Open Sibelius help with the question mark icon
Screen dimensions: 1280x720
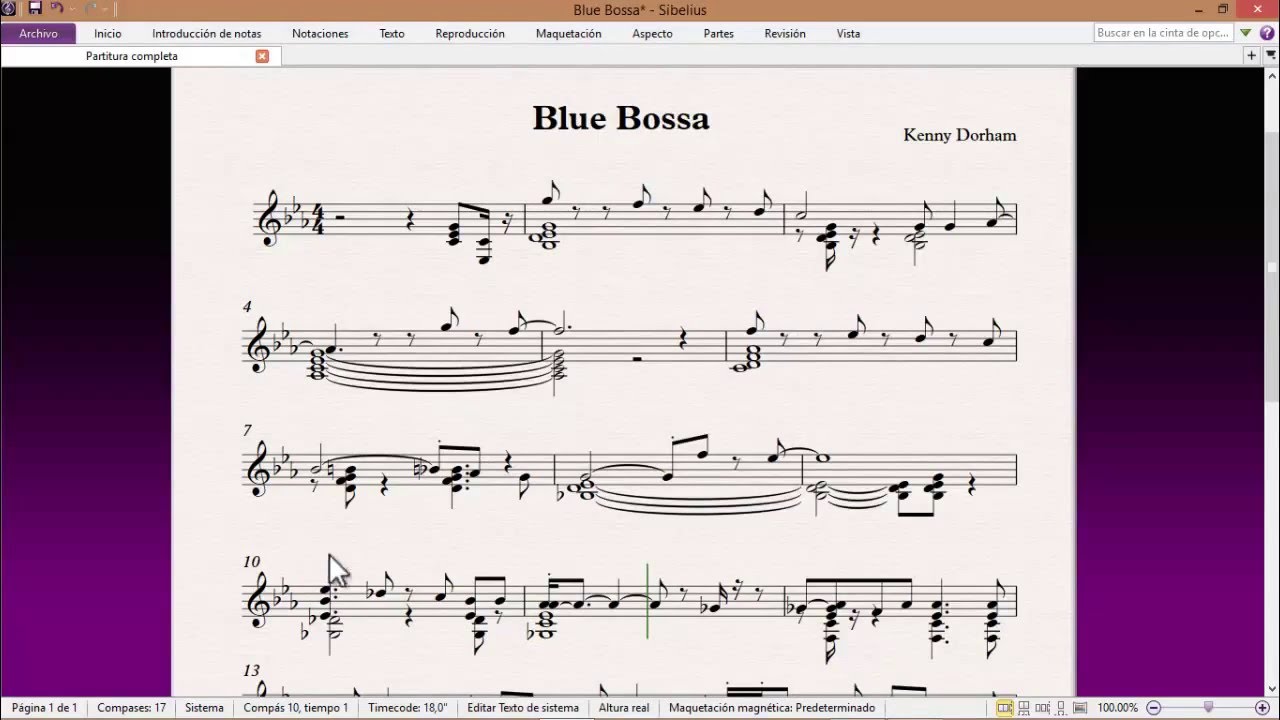(x=1267, y=33)
